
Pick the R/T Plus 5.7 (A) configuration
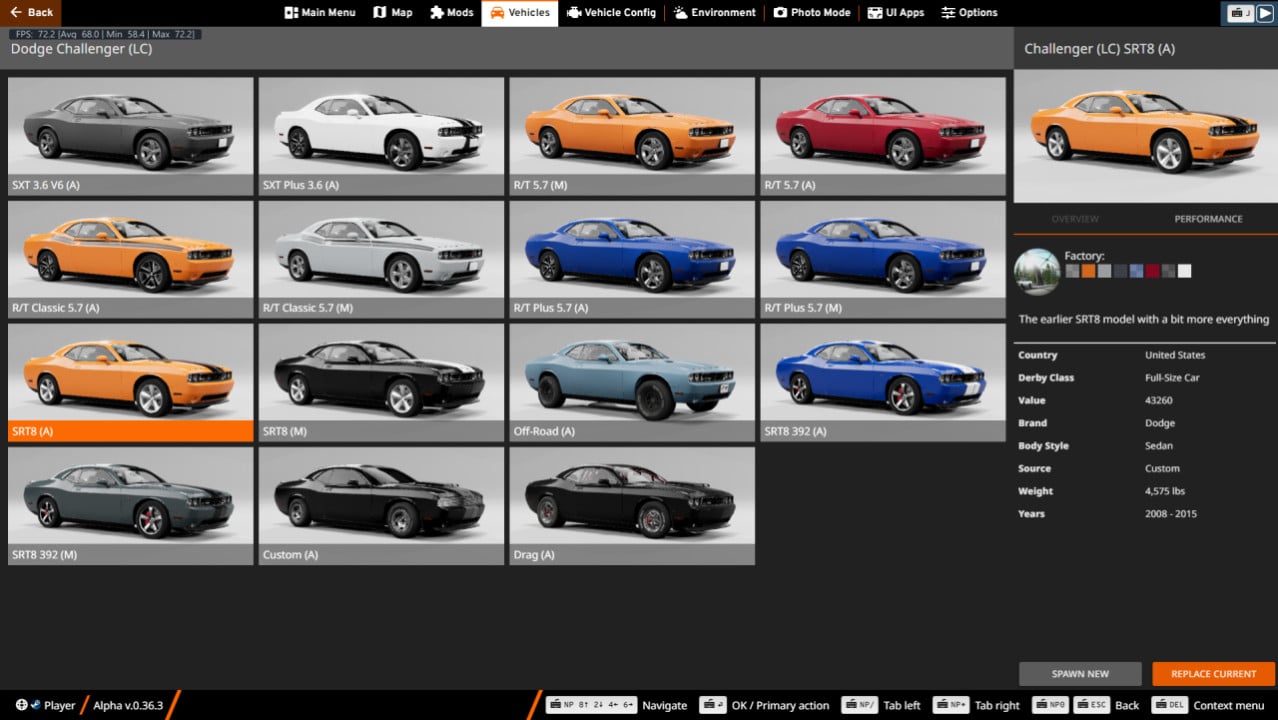click(632, 259)
